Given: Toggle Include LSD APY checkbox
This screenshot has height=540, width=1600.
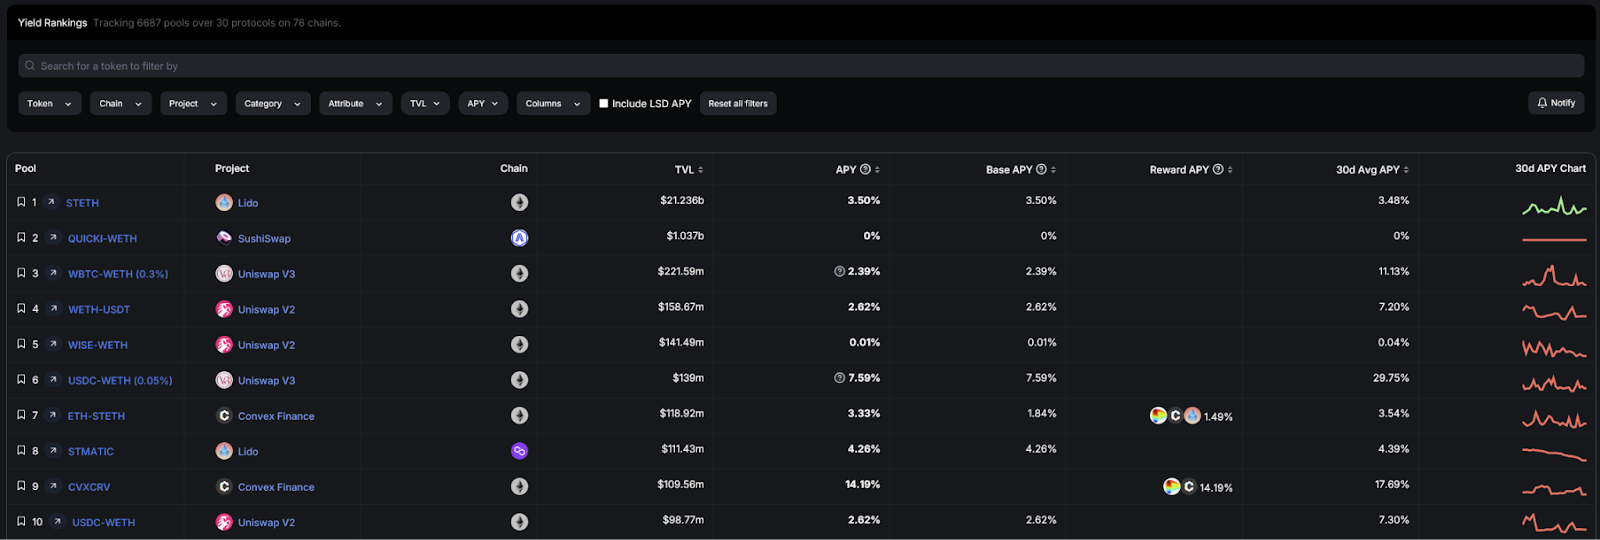Looking at the screenshot, I should 603,103.
